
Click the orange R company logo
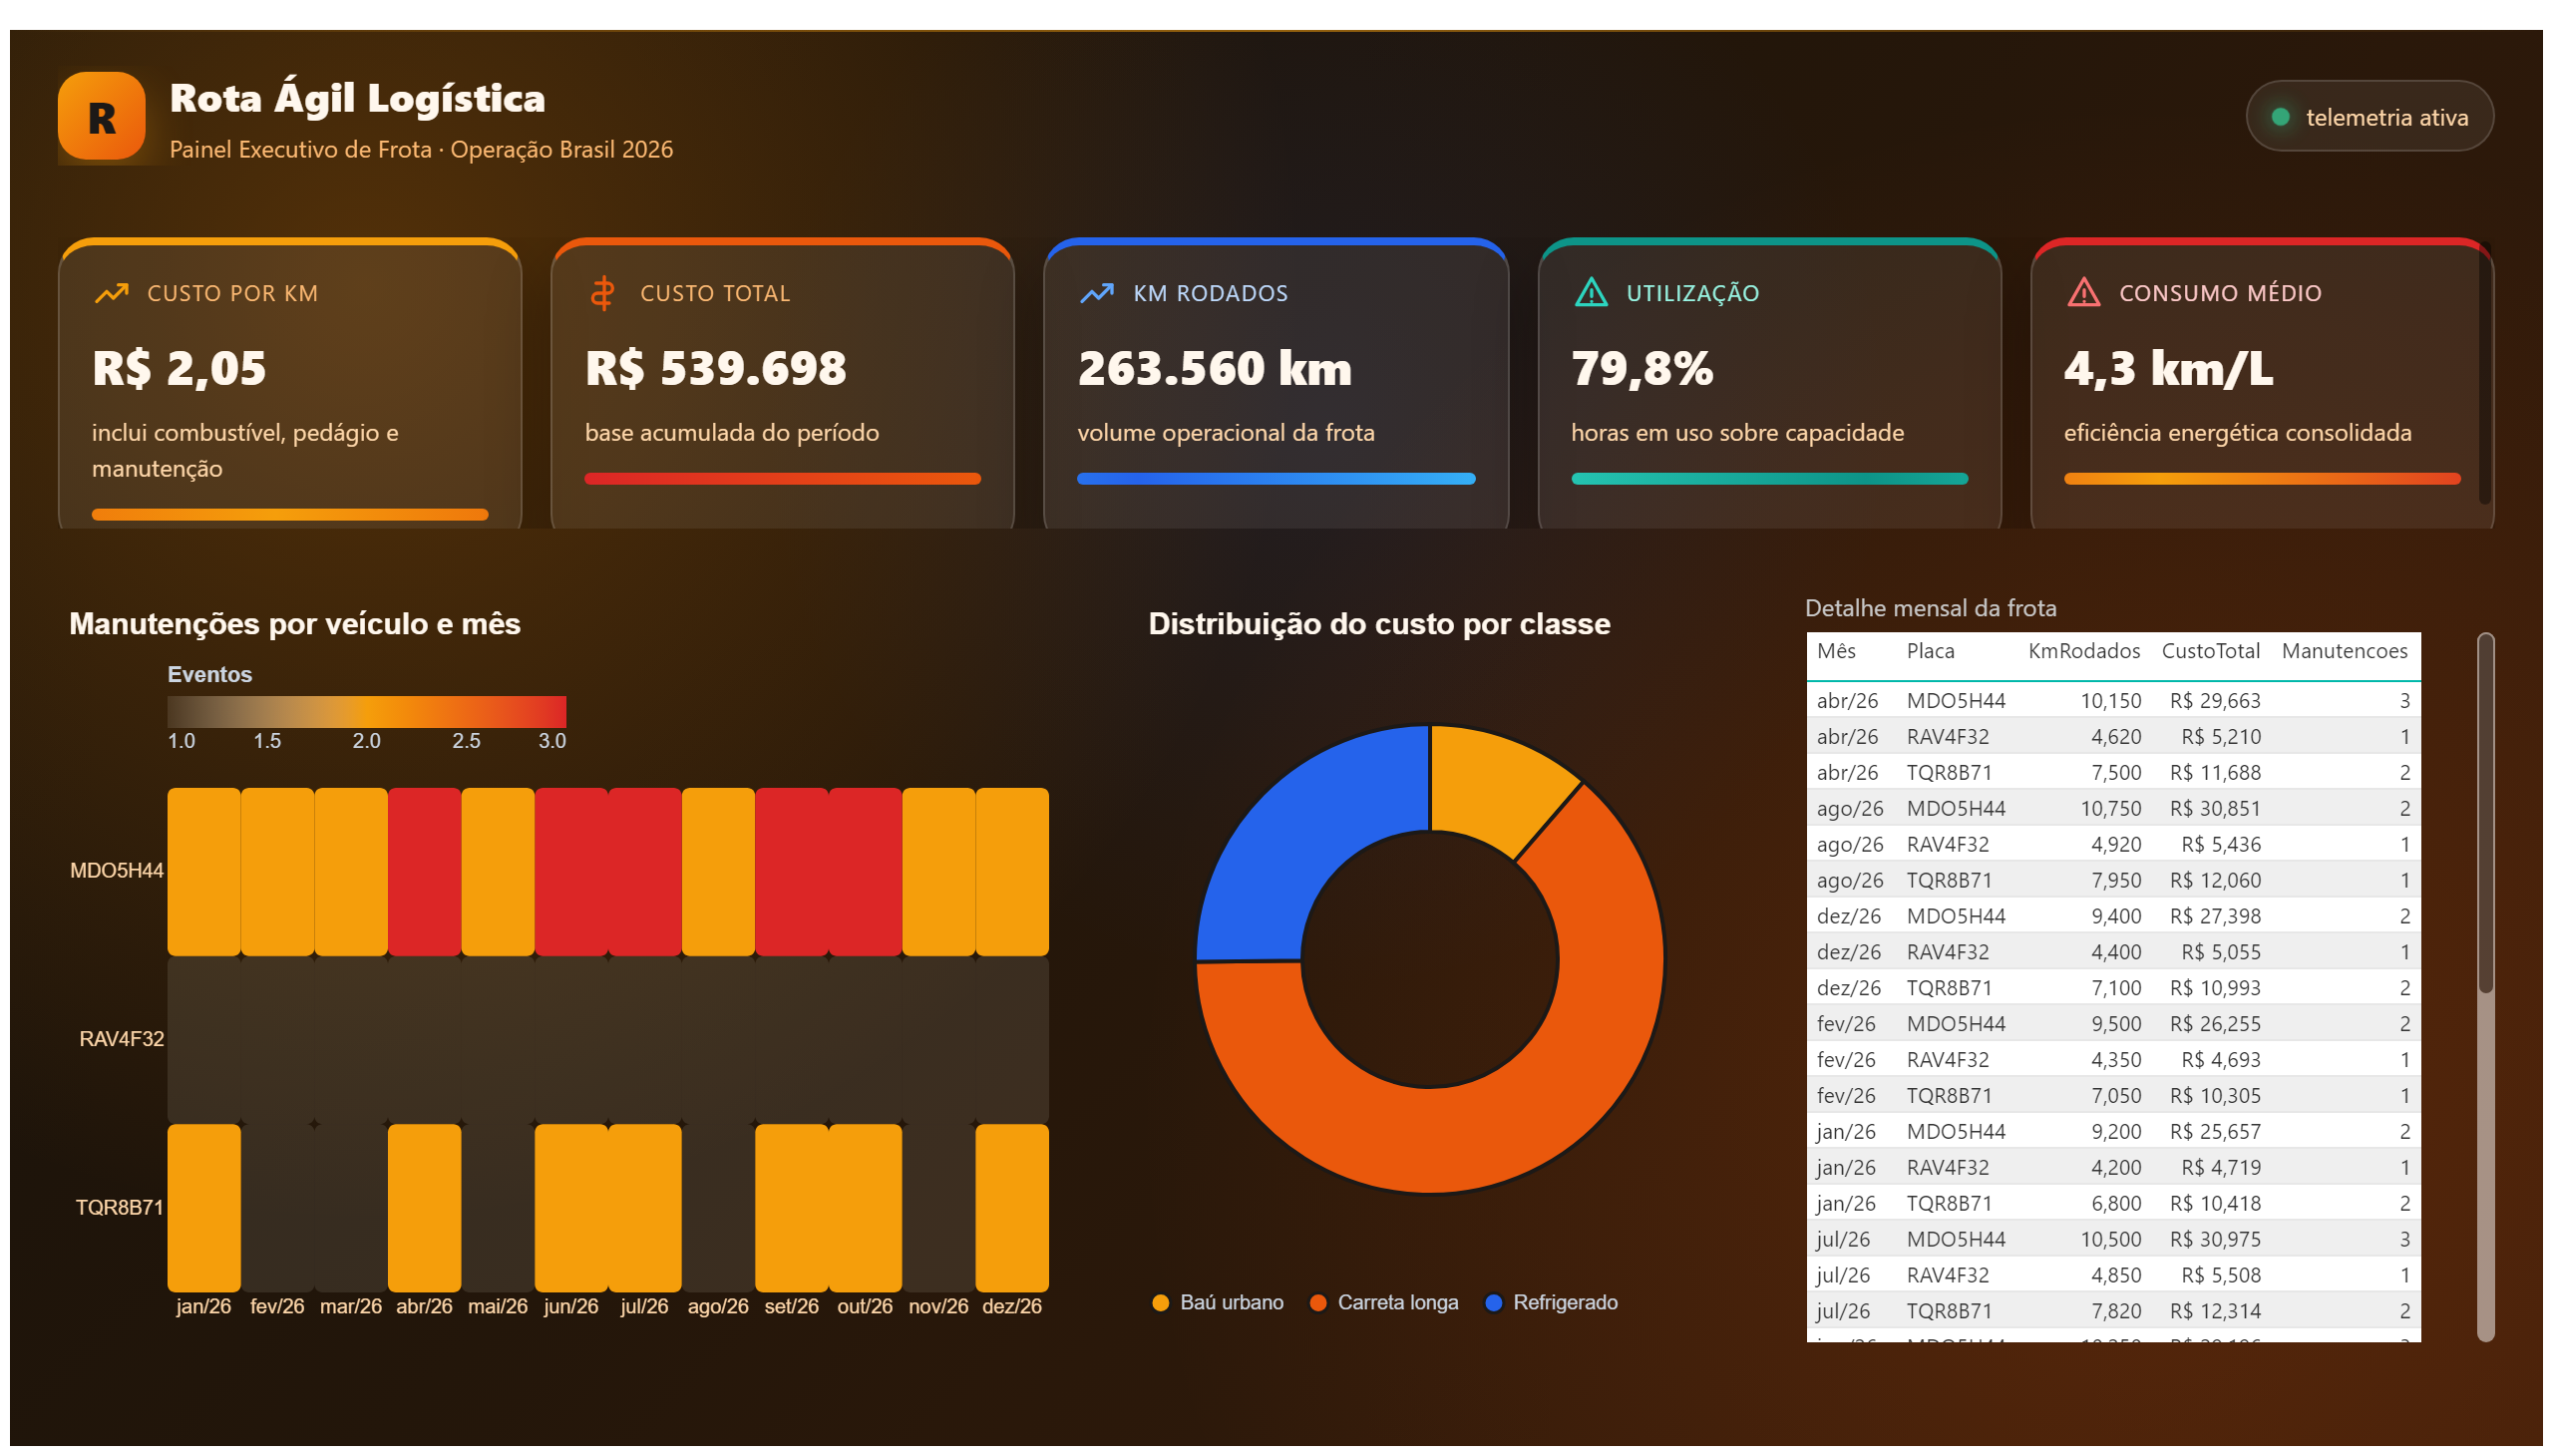101,117
